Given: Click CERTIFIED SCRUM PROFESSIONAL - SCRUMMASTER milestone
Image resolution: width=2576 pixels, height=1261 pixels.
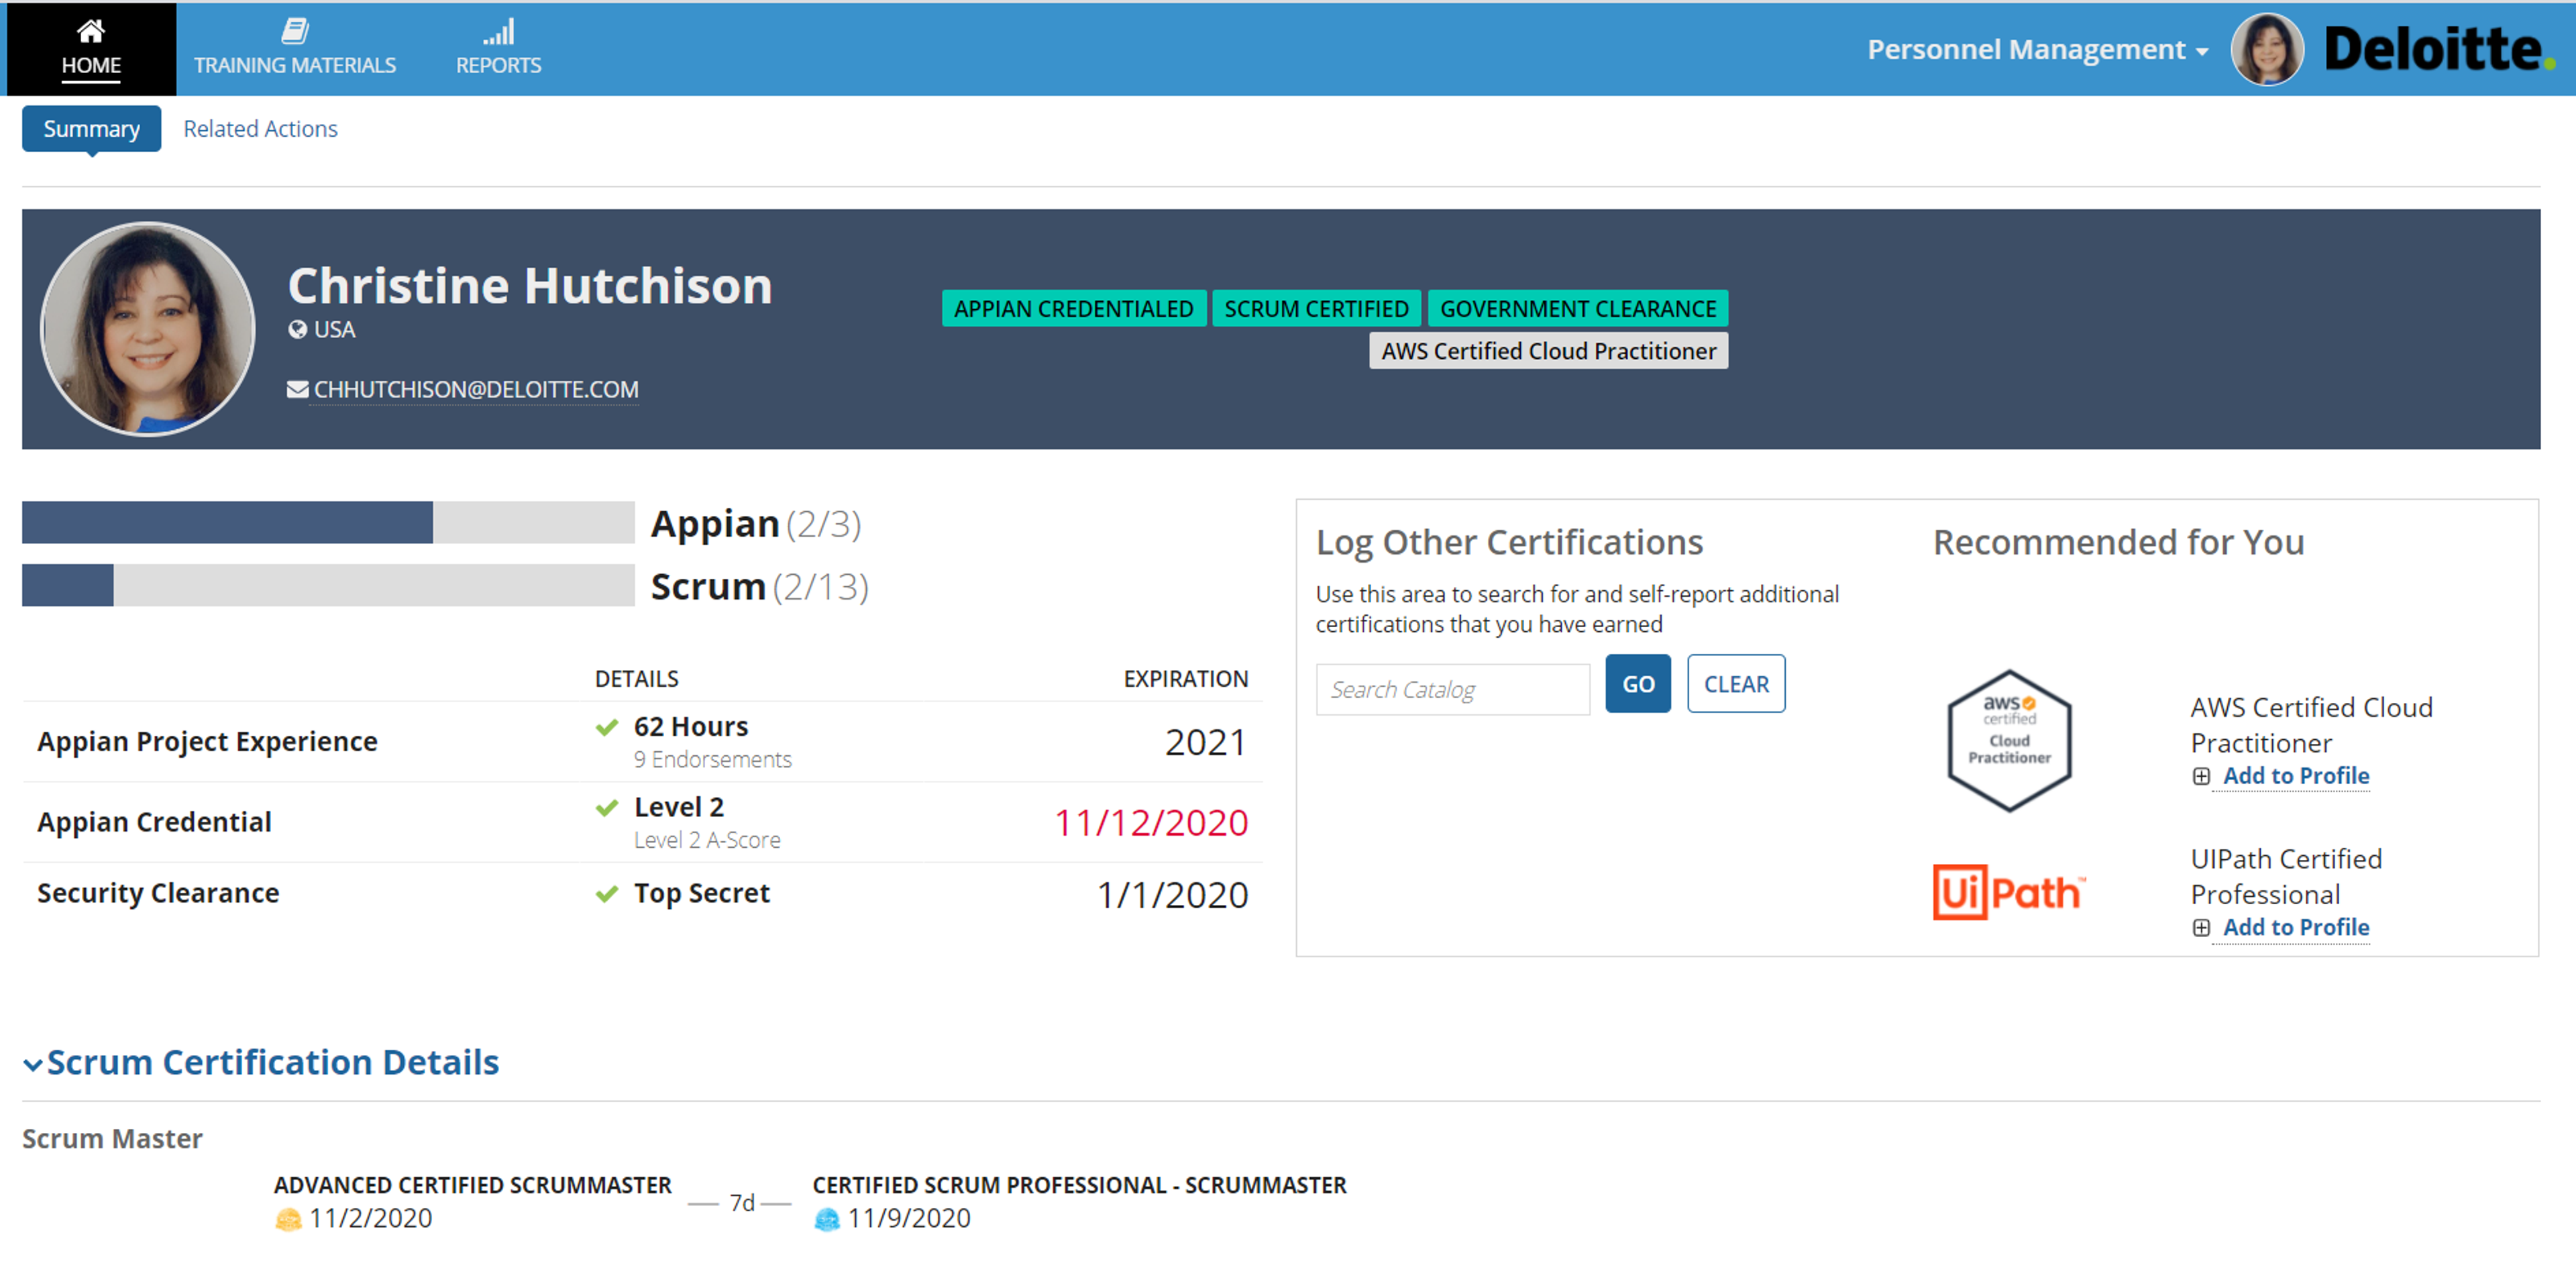Looking at the screenshot, I should pos(1079,1186).
